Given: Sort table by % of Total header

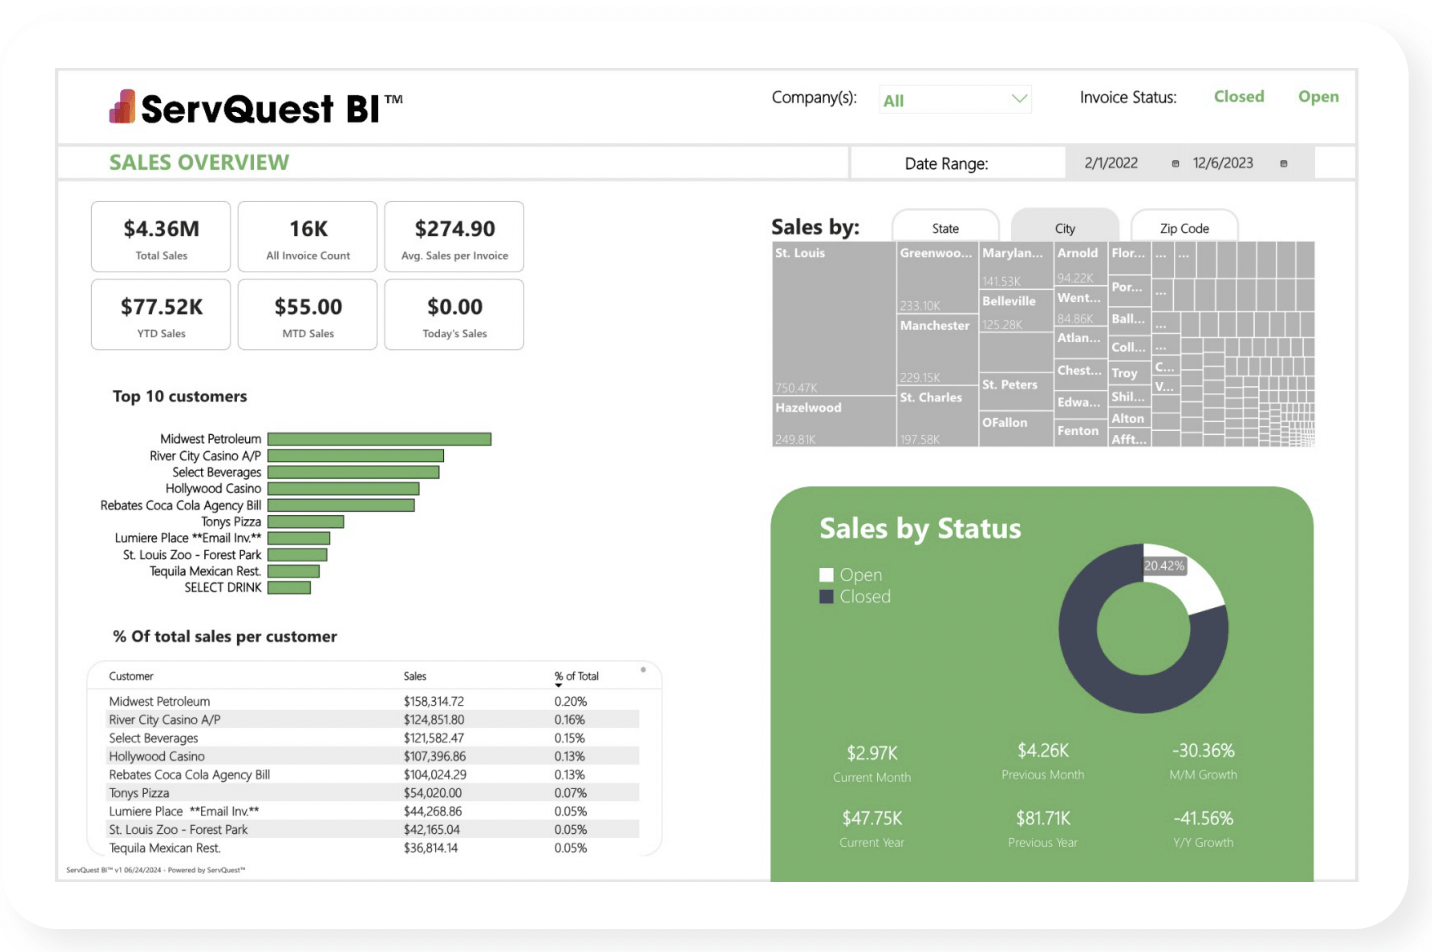Looking at the screenshot, I should tap(577, 676).
